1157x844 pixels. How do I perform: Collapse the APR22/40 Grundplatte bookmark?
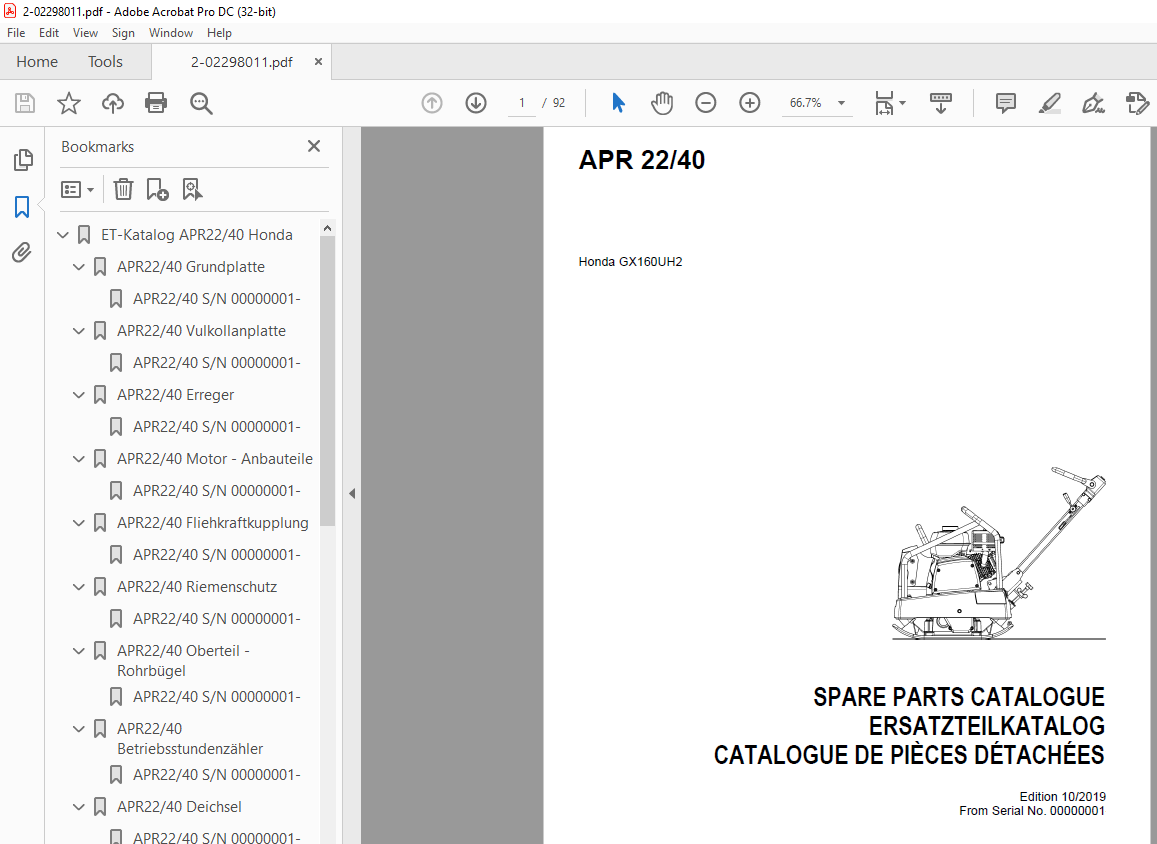[79, 267]
